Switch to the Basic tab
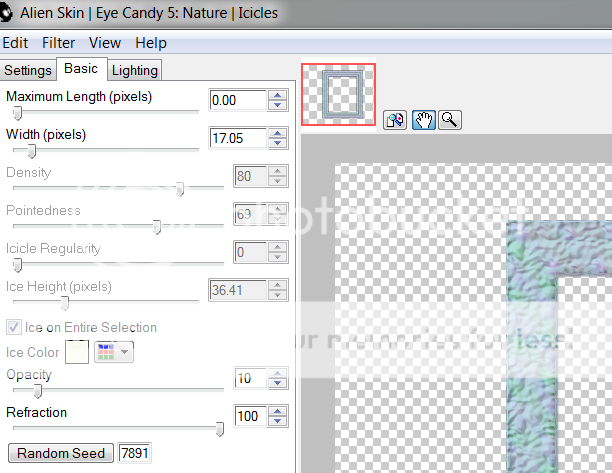The width and height of the screenshot is (612, 473). pyautogui.click(x=81, y=69)
